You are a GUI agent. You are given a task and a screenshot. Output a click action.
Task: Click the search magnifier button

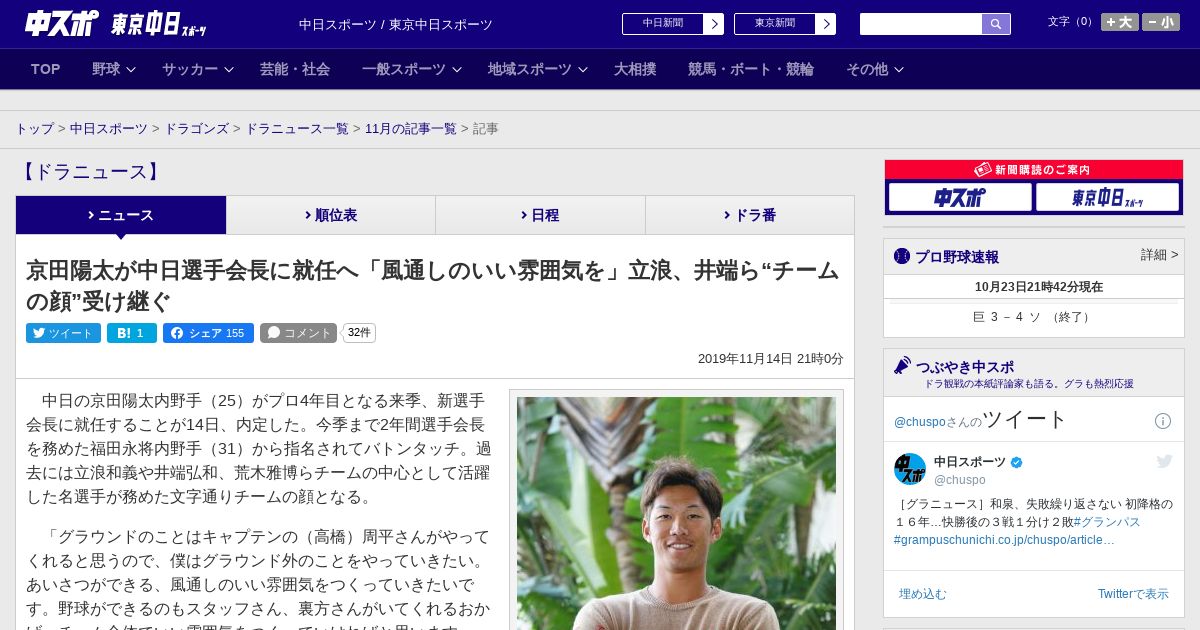996,24
